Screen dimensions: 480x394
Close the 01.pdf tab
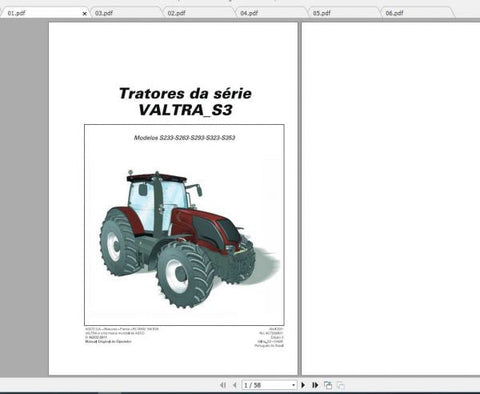coord(84,14)
